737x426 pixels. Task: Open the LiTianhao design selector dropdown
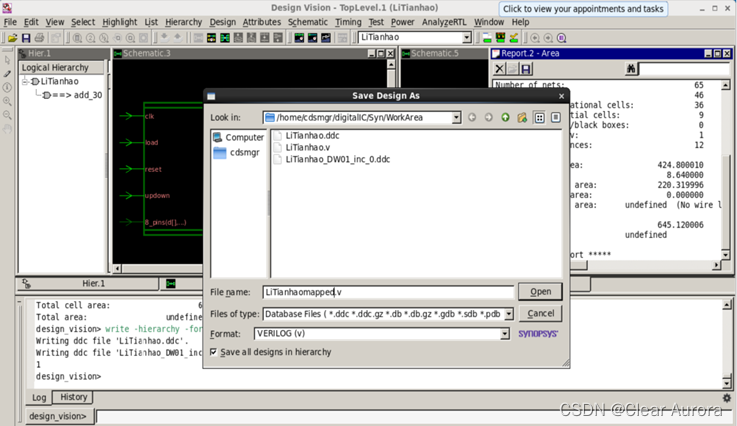tap(466, 38)
